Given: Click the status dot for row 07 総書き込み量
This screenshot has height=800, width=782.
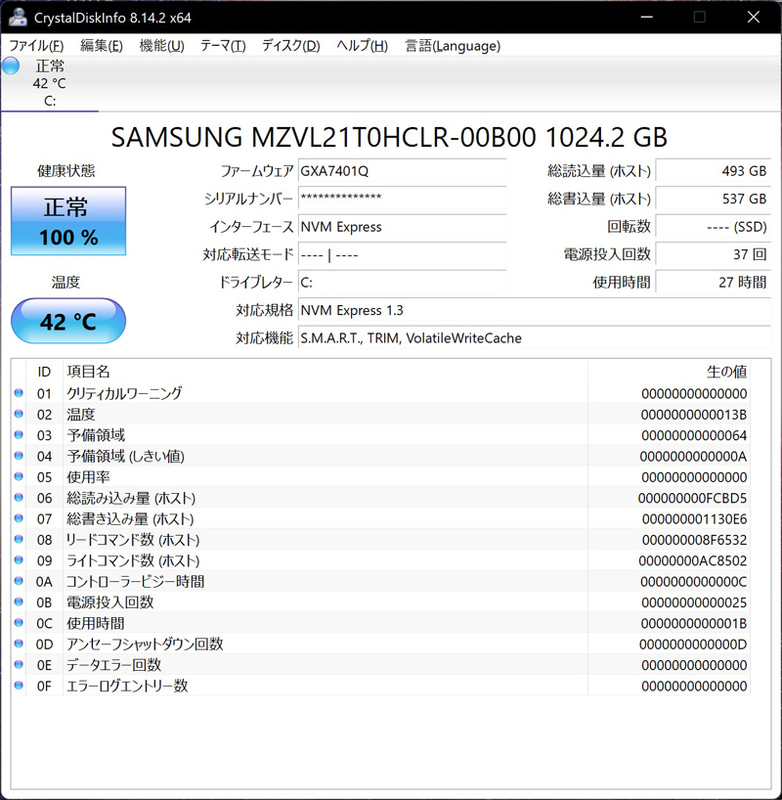Looking at the screenshot, I should 19,518.
